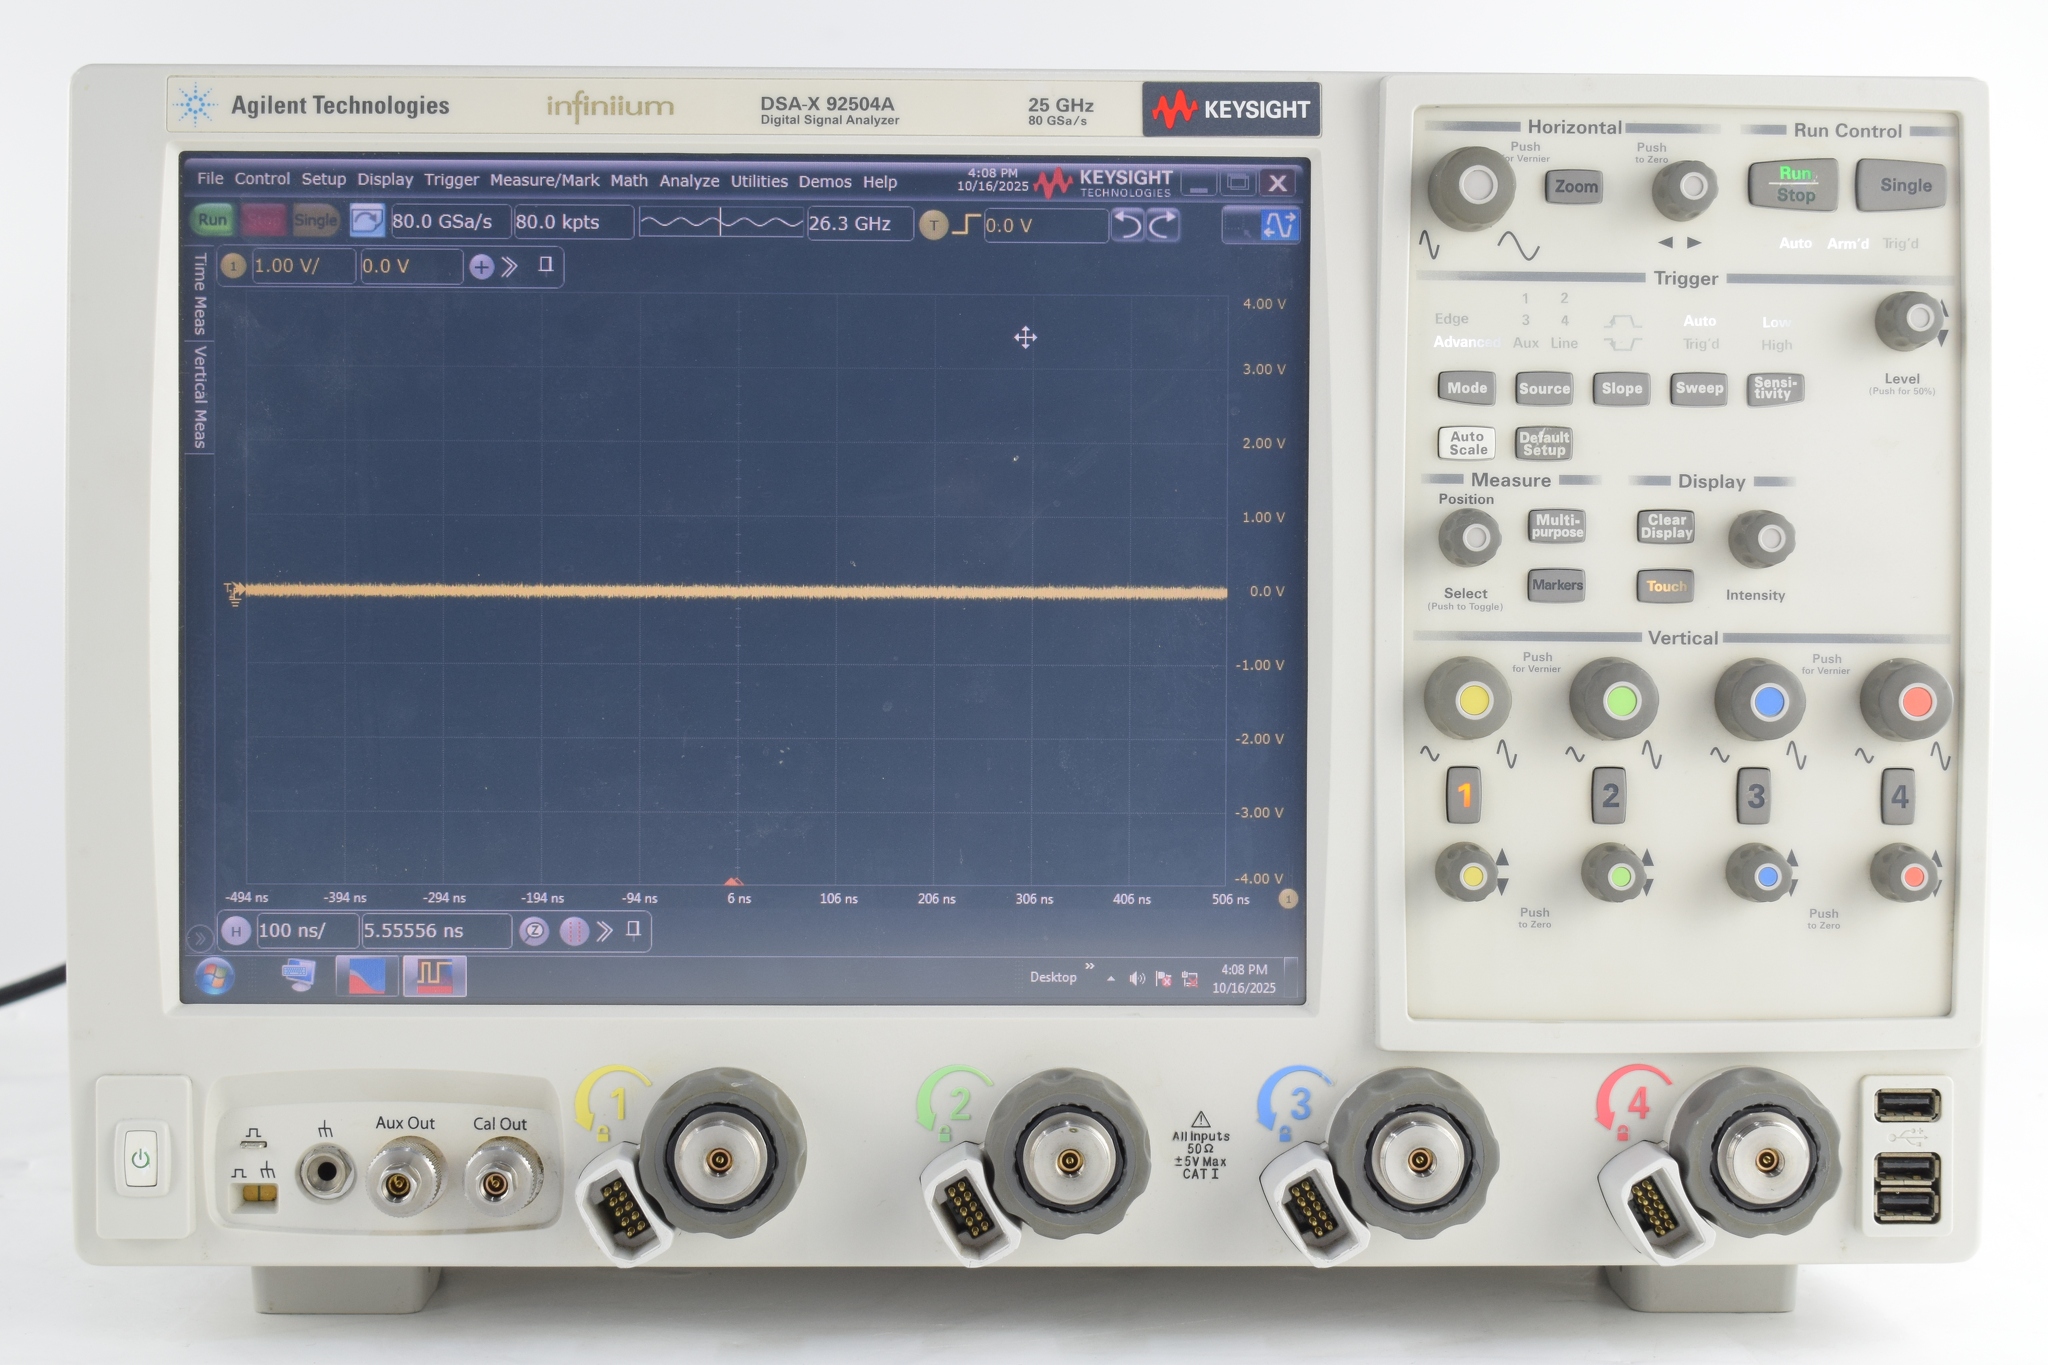The height and width of the screenshot is (1365, 2048).
Task: Click the Action Center flag tray icon
Action: [x=1163, y=979]
